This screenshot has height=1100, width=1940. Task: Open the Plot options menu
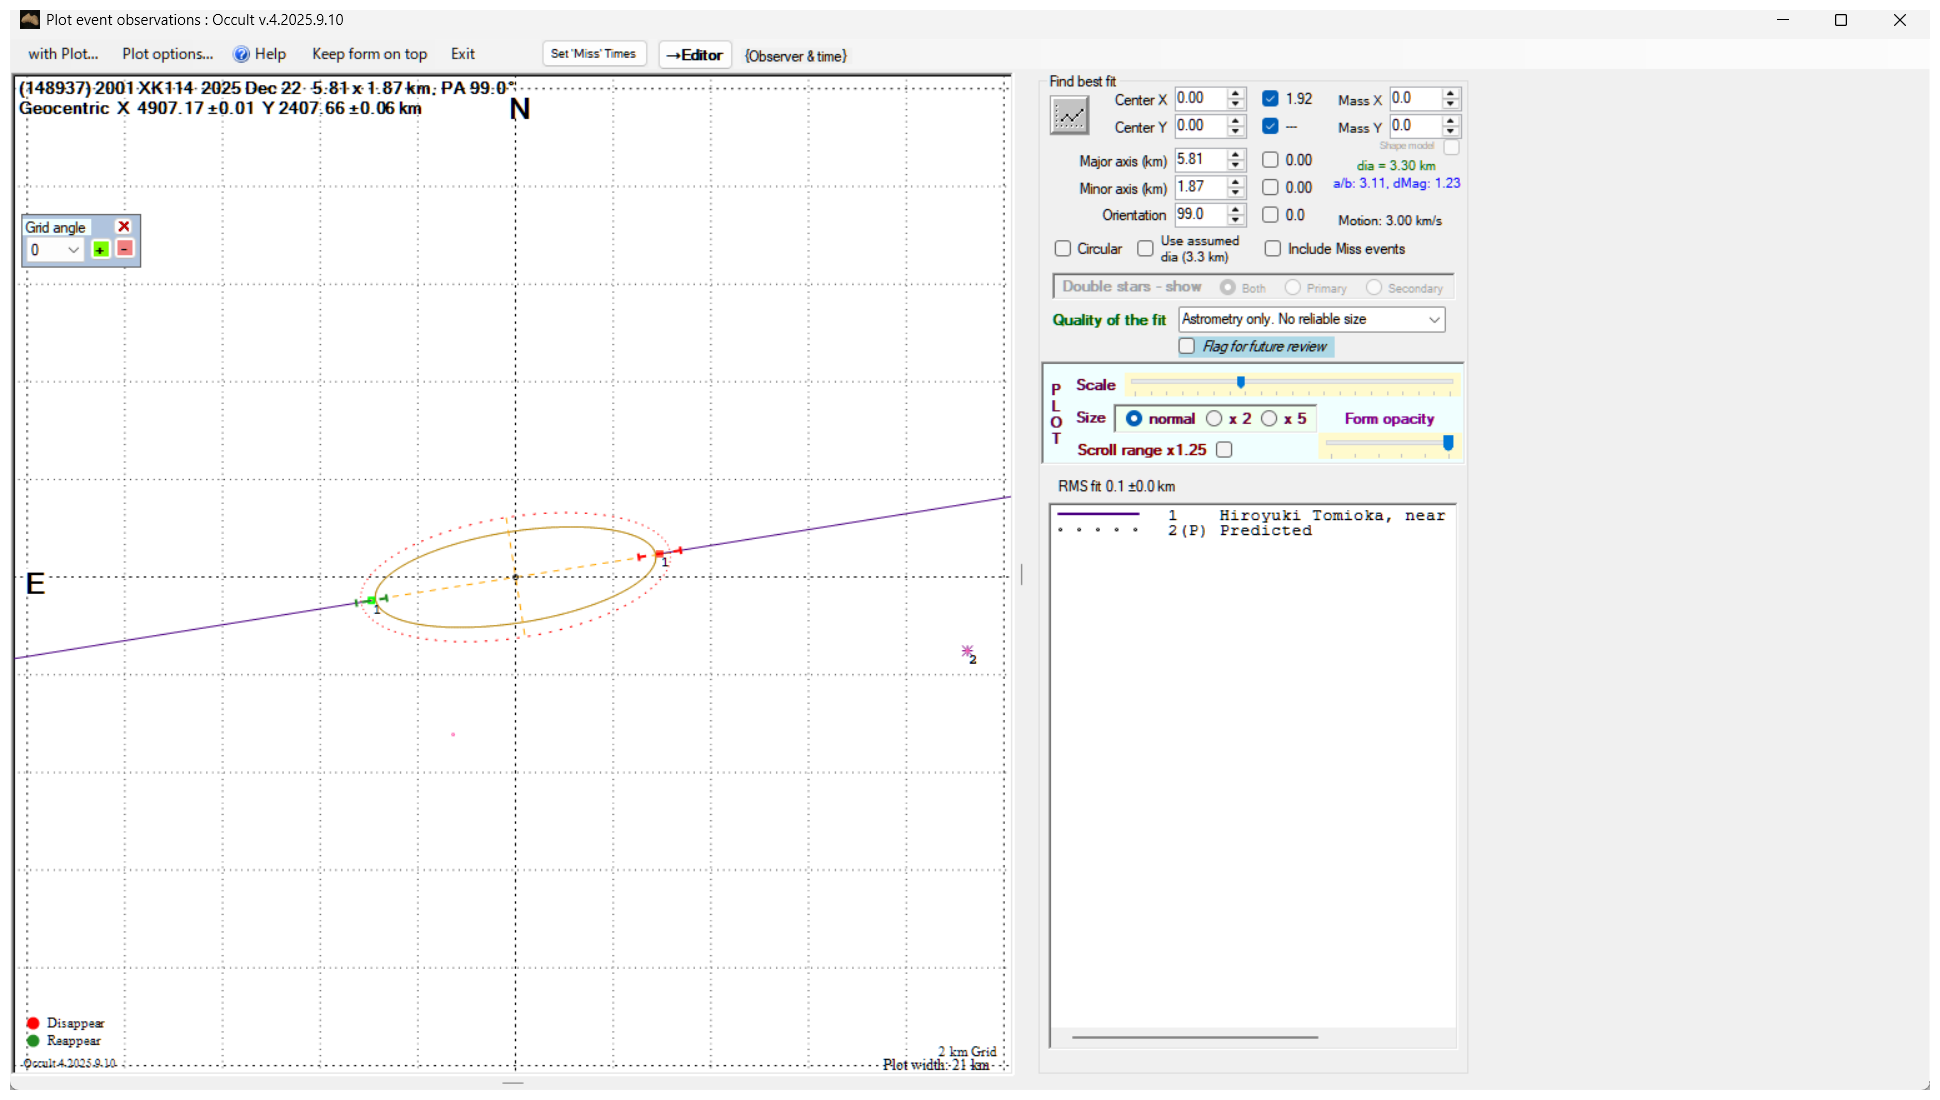pyautogui.click(x=168, y=54)
